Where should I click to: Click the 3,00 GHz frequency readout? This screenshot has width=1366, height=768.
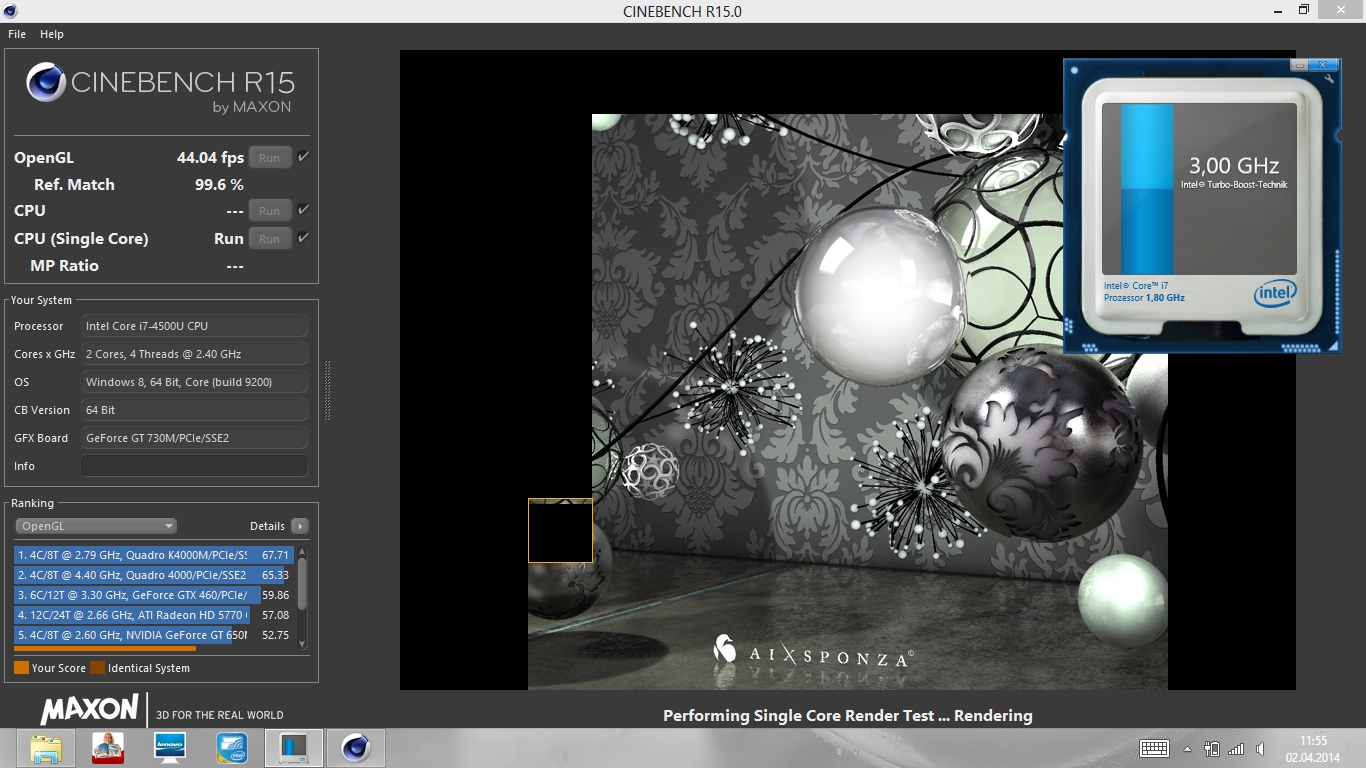tap(1233, 166)
